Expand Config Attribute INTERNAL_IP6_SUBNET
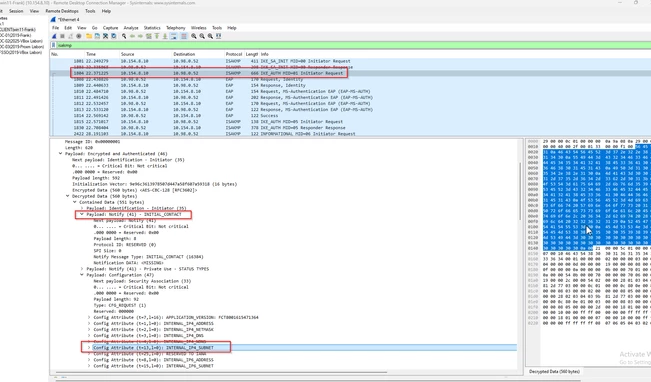The height and width of the screenshot is (382, 651). tap(89, 366)
